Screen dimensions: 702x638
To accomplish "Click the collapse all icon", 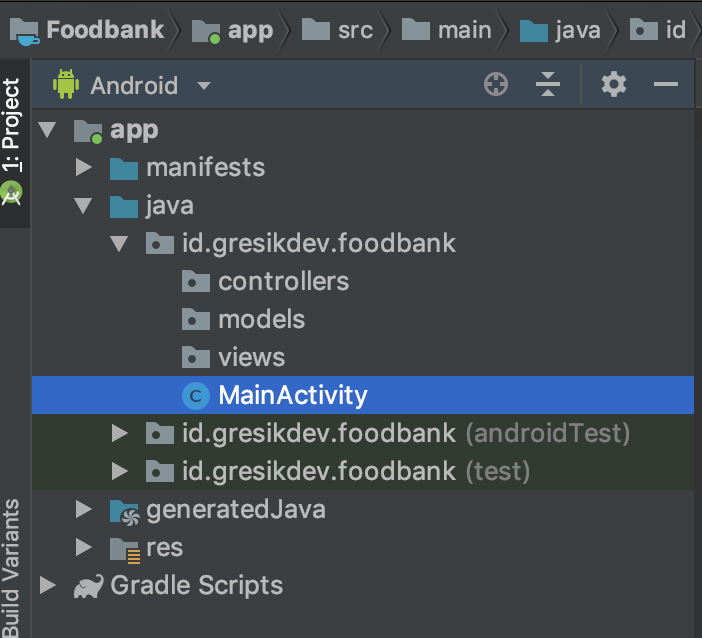I will pos(547,86).
